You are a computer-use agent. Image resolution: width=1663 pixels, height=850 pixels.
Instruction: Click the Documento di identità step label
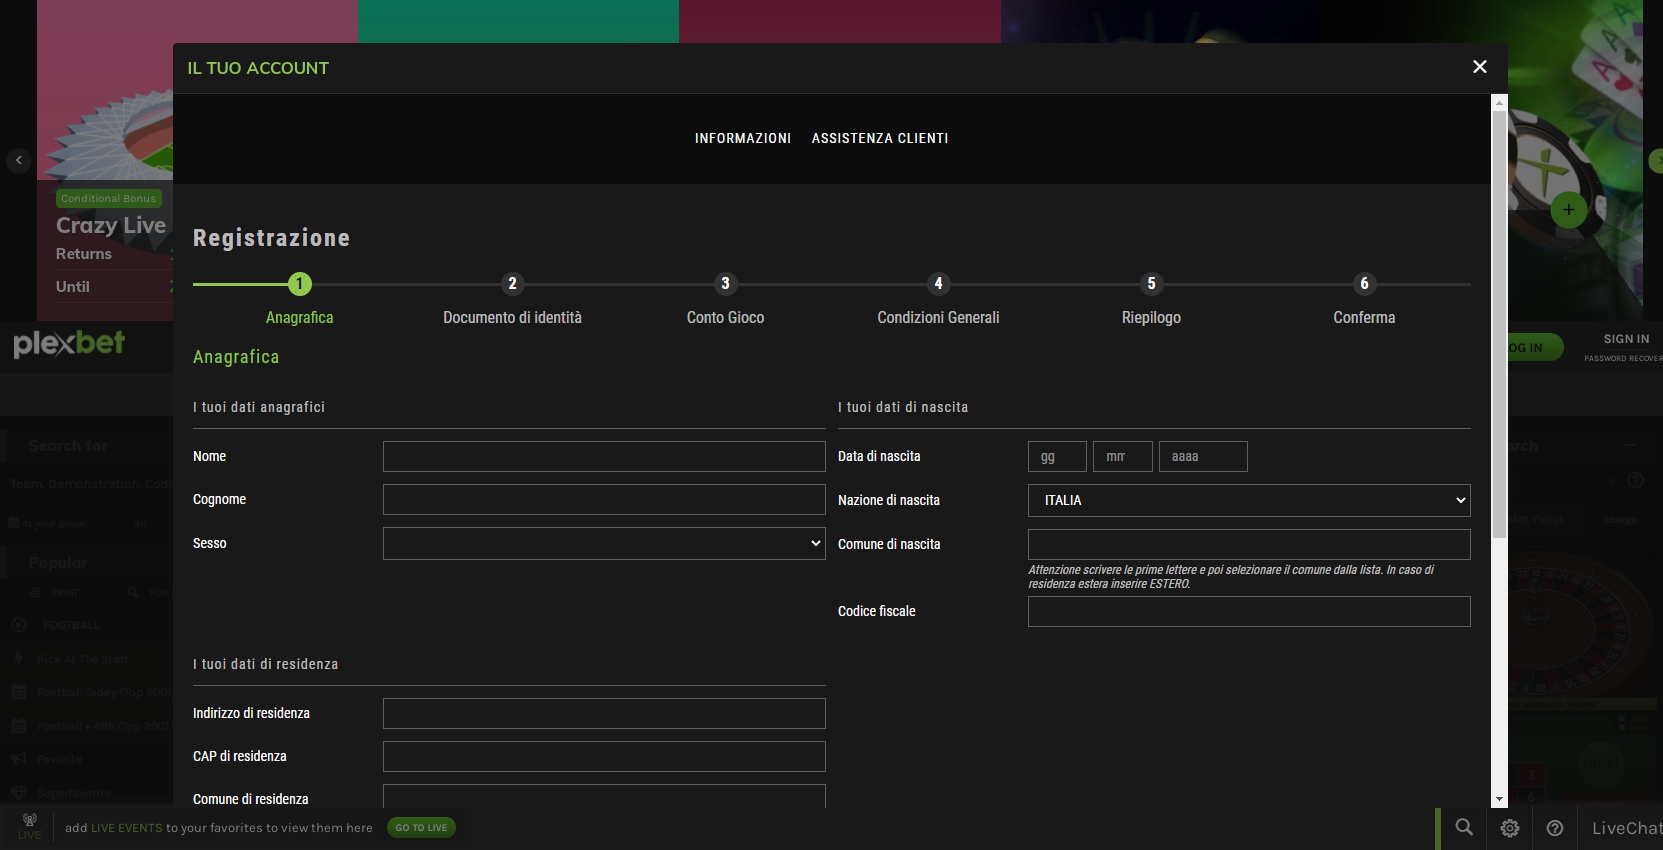(x=512, y=317)
